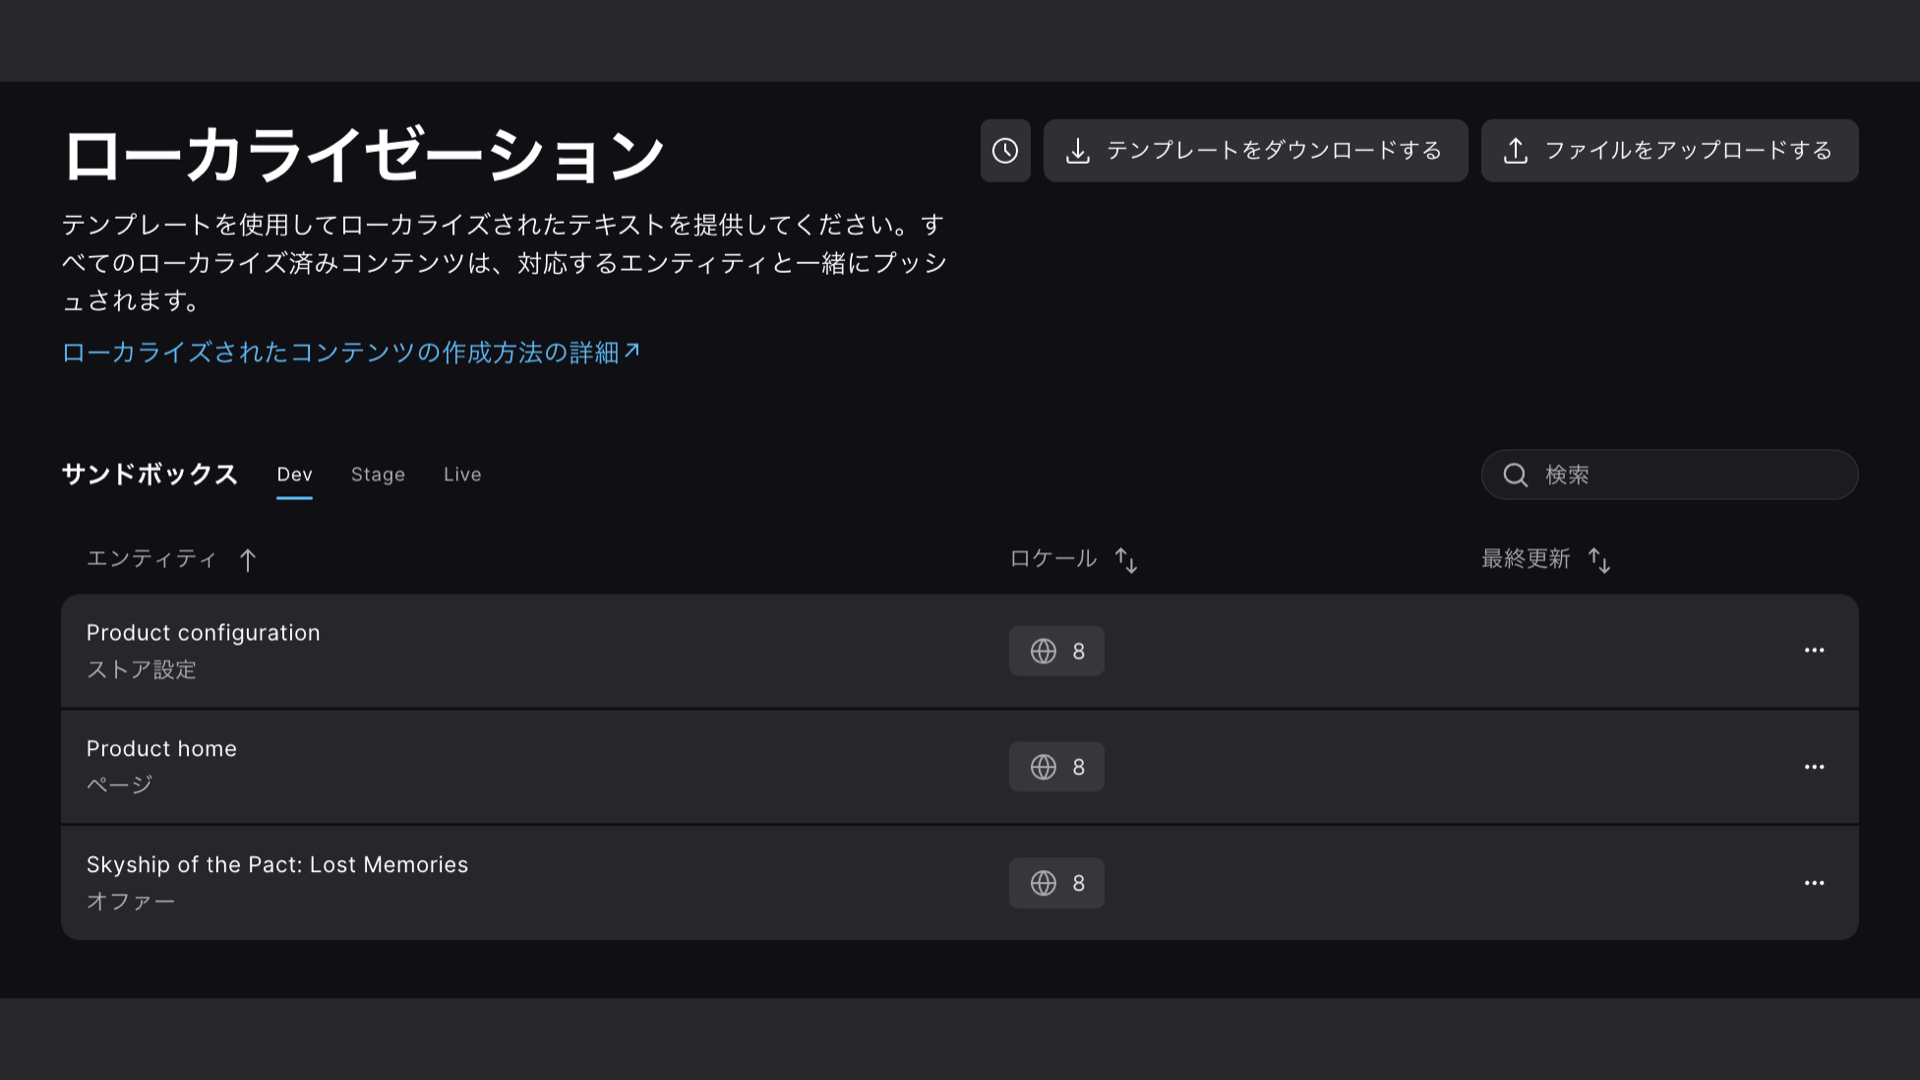
Task: Sort by ロケール column arrows
Action: coord(1126,560)
